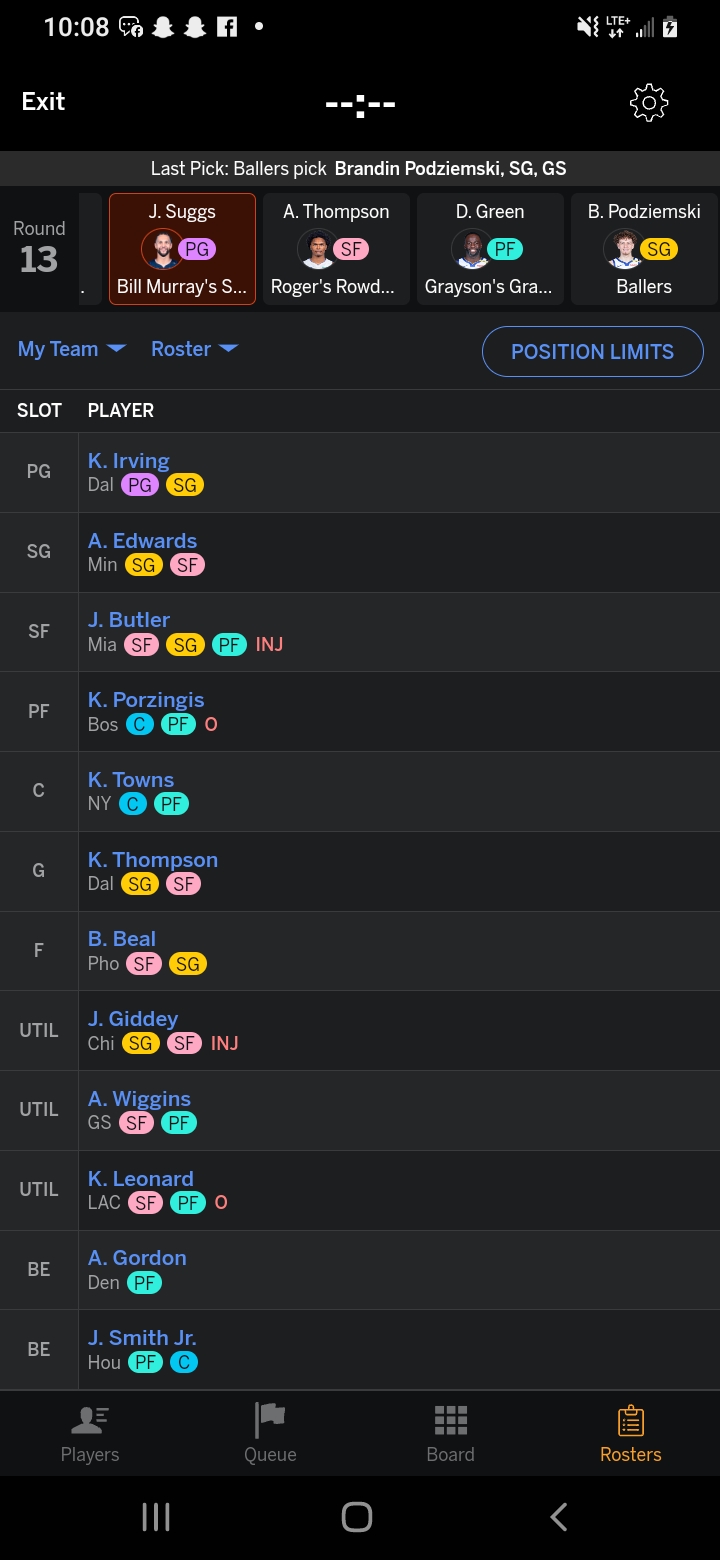This screenshot has width=720, height=1560.
Task: Tap A. Thompson SF position badge
Action: point(351,249)
